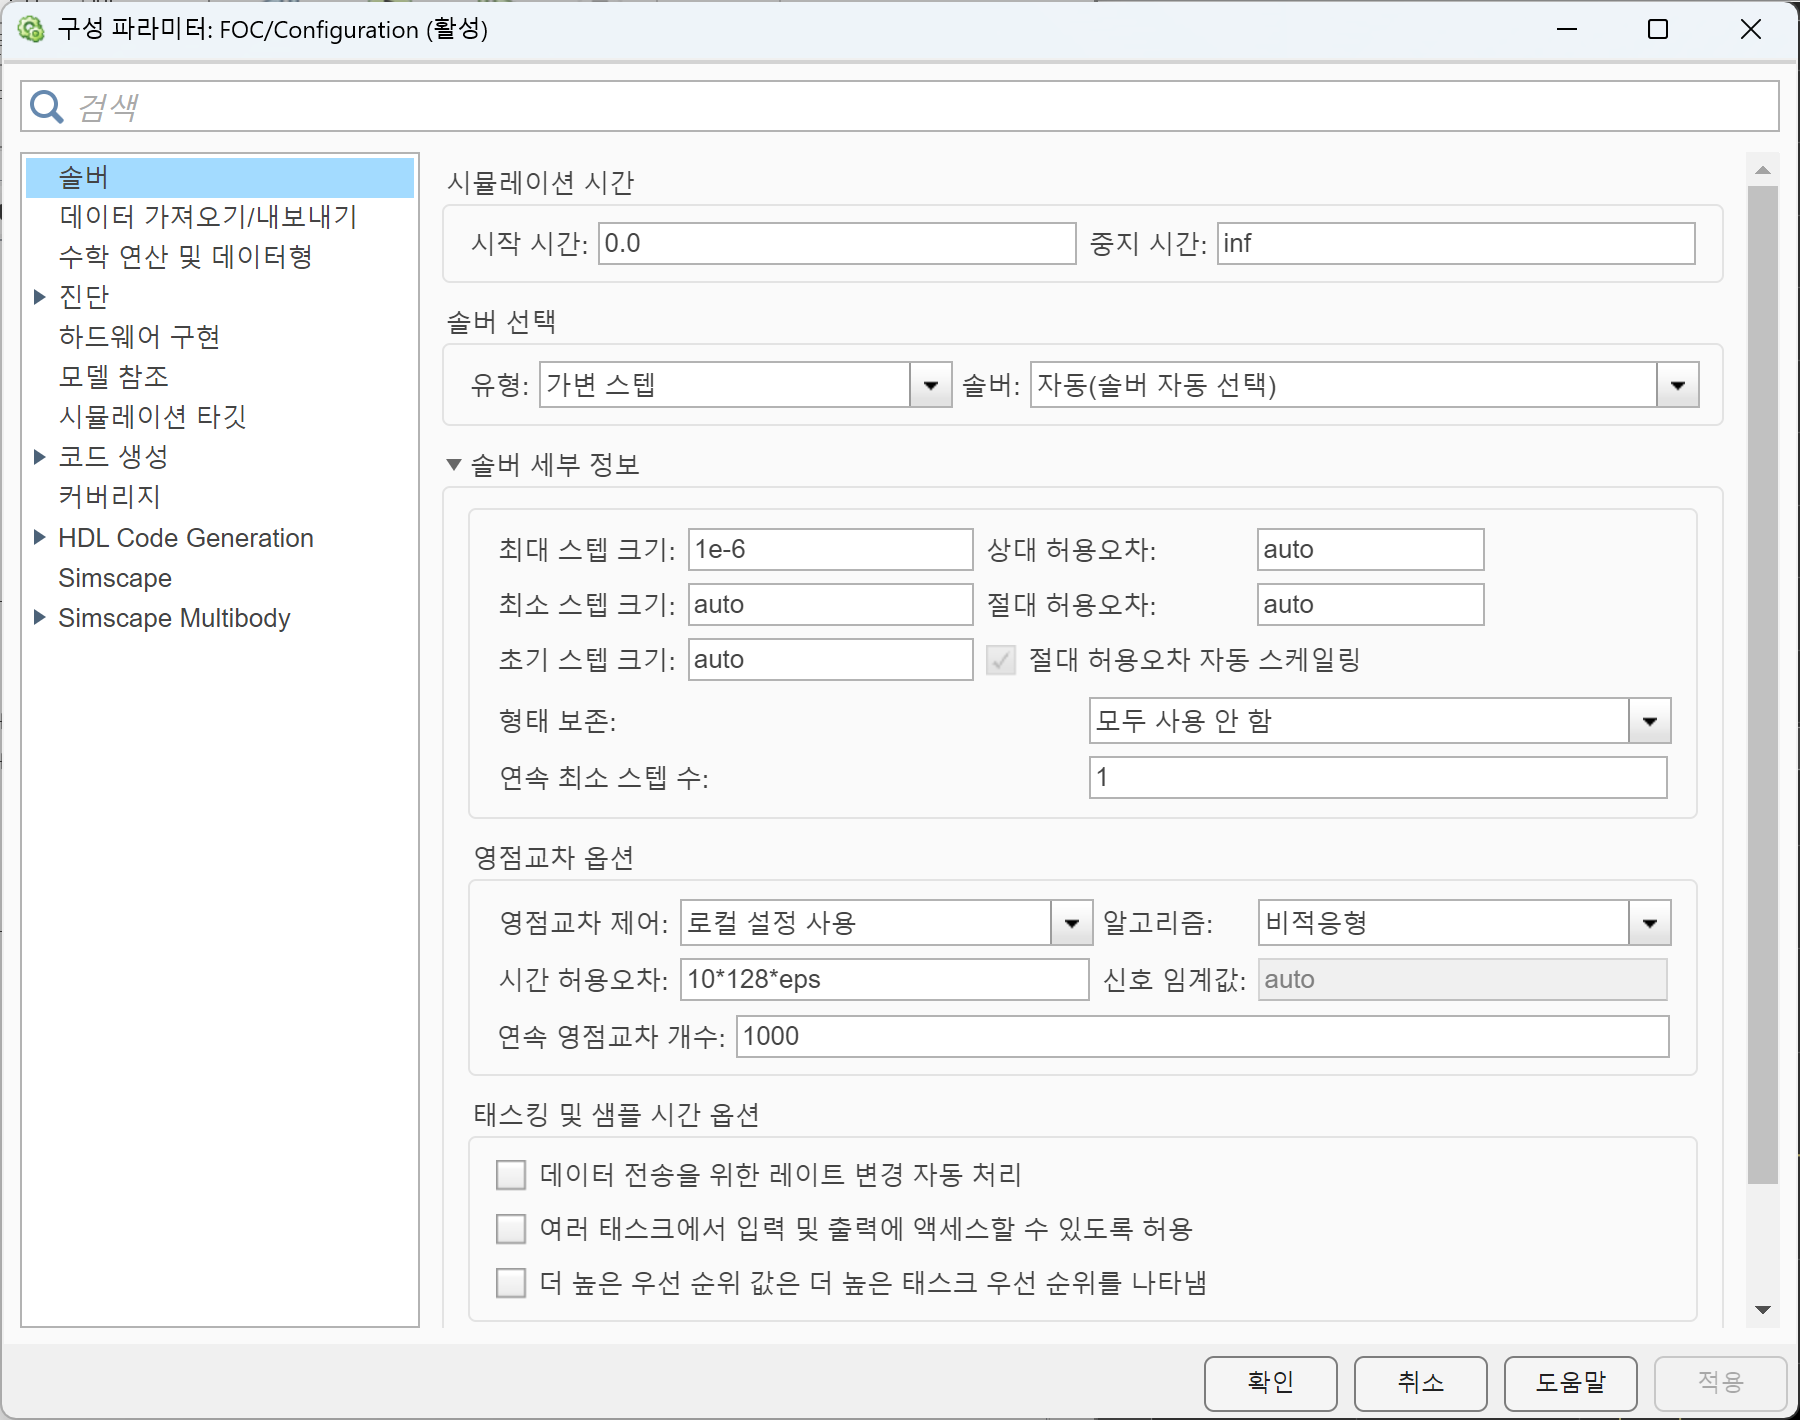
Task: Minimize the configuration parameters window
Action: (x=1567, y=29)
